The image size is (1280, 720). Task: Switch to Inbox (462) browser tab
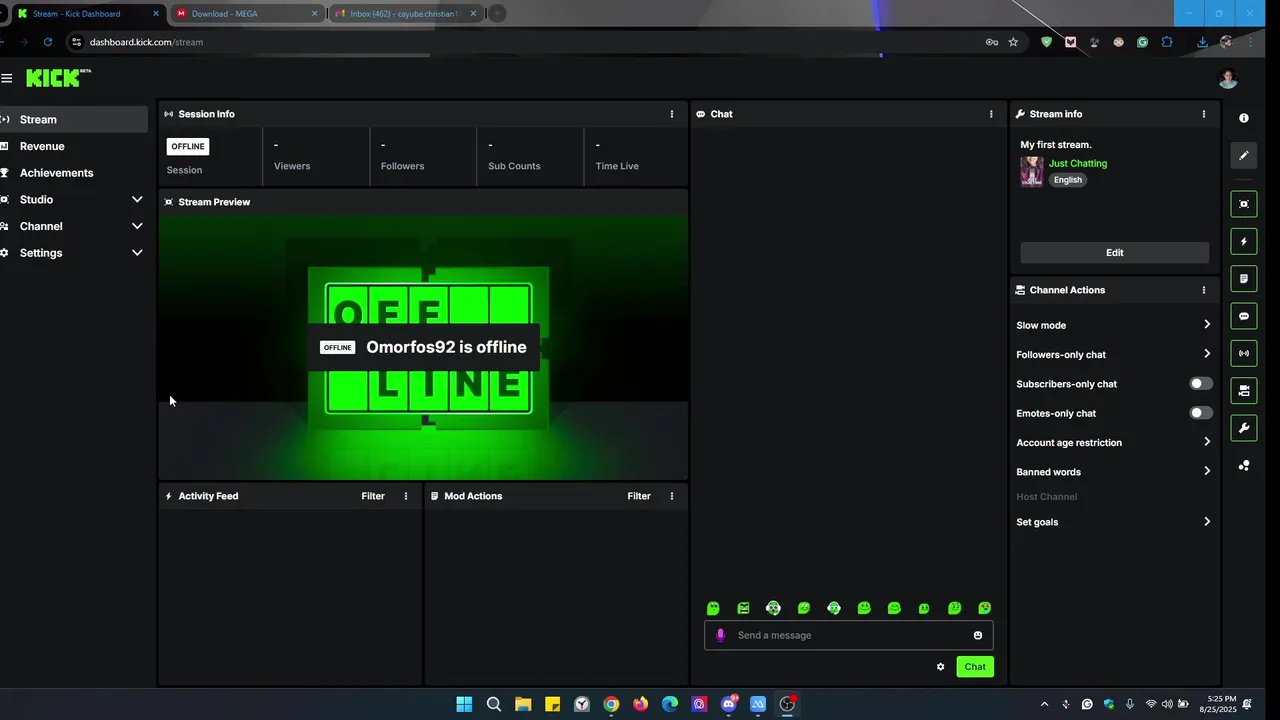point(407,14)
